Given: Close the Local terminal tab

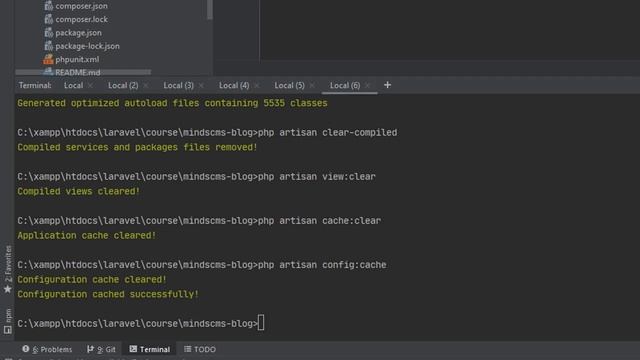Looking at the screenshot, I should click(x=91, y=85).
